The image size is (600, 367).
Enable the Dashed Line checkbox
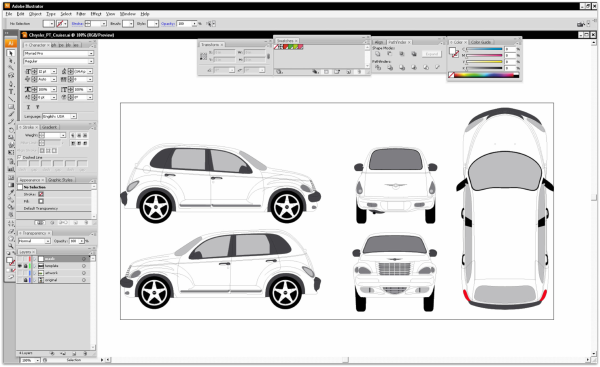pos(20,157)
